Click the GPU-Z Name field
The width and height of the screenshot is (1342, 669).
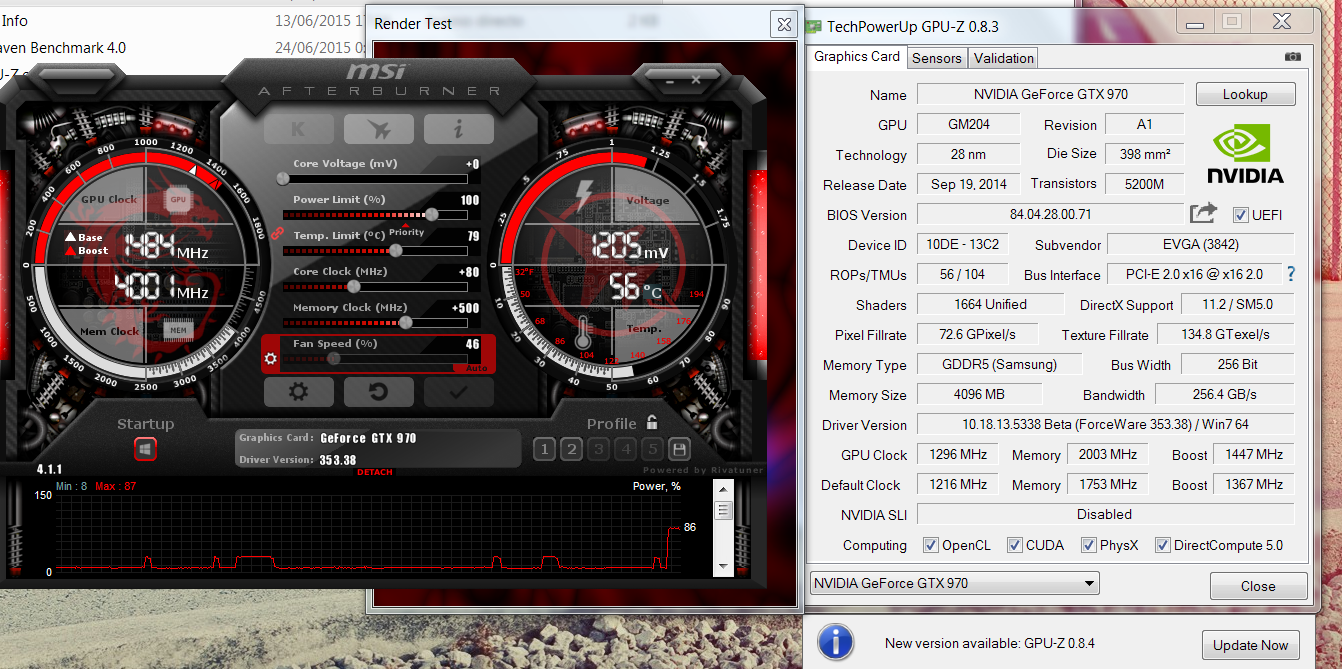1050,94
